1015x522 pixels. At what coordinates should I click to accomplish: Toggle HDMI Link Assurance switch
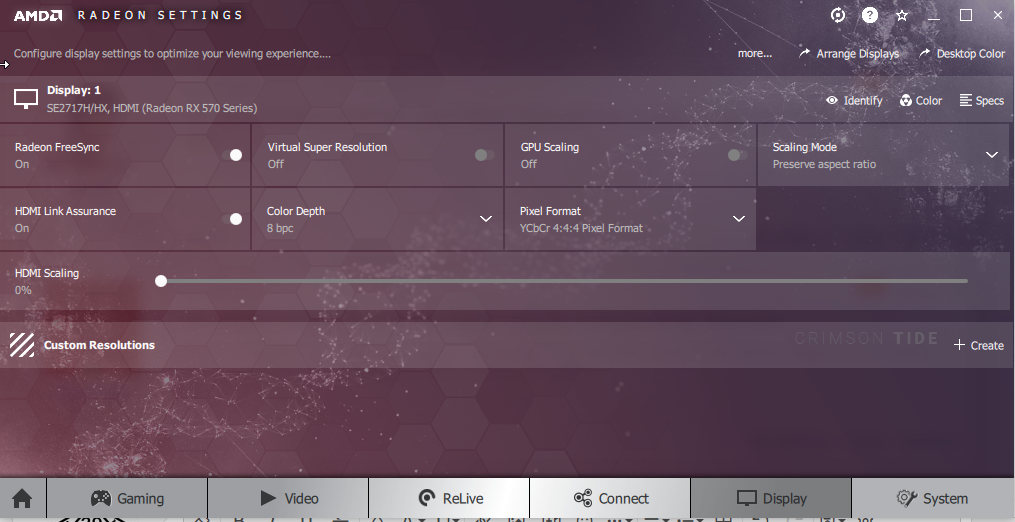pos(232,219)
